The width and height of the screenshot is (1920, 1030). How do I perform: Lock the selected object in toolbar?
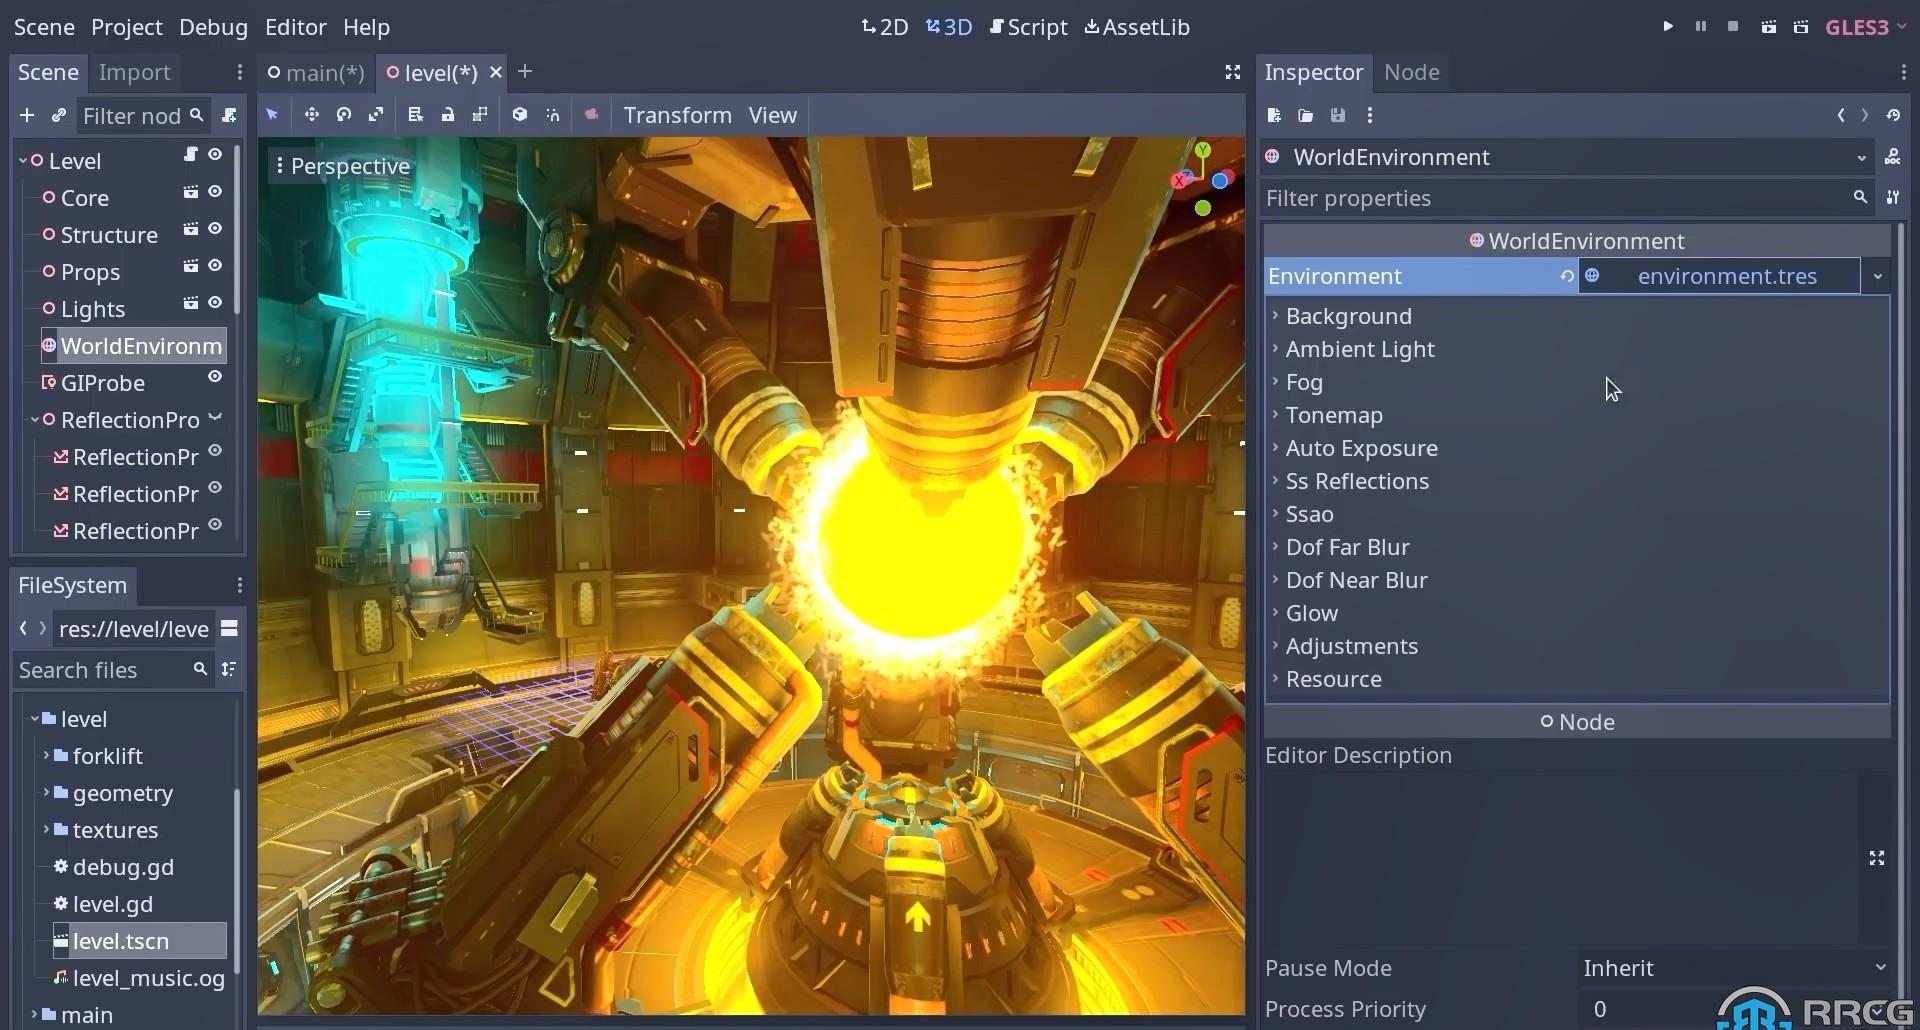pyautogui.click(x=448, y=115)
